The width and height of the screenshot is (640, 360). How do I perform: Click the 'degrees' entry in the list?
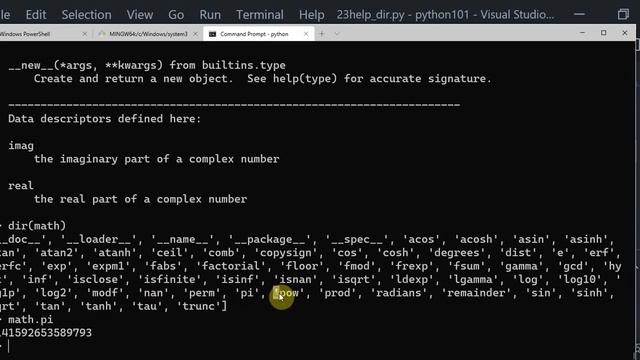pos(456,253)
